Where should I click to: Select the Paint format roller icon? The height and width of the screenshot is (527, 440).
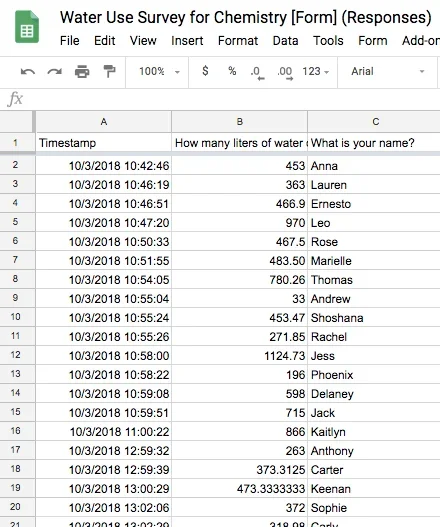[x=109, y=72]
